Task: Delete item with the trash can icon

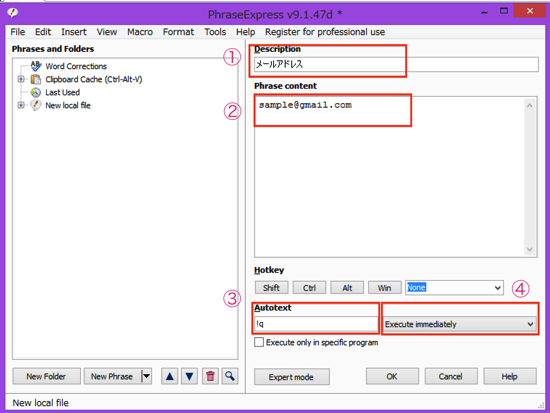Action: [x=210, y=377]
